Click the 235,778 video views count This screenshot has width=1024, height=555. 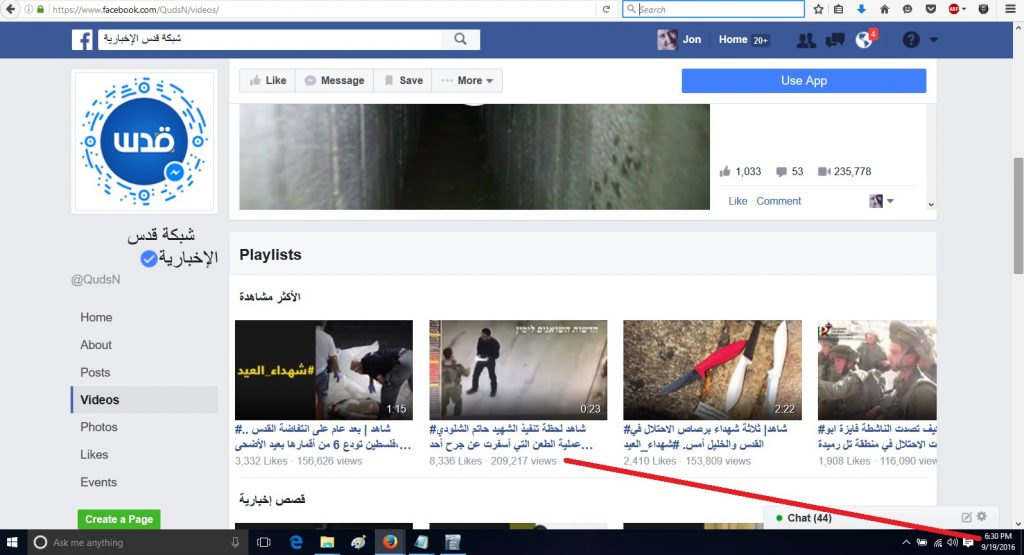(x=844, y=171)
